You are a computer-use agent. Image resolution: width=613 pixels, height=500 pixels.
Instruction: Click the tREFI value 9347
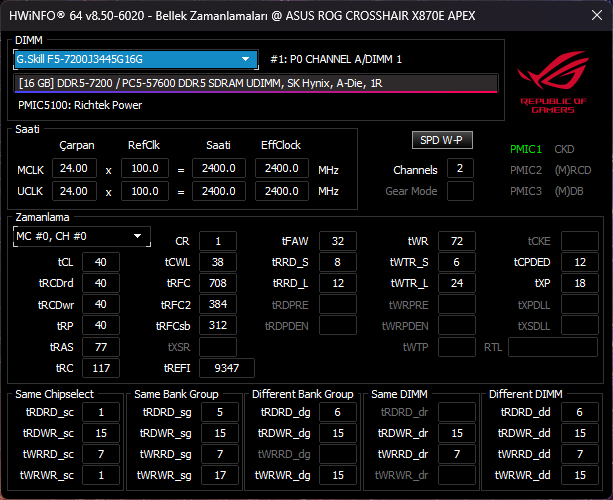coord(227,368)
